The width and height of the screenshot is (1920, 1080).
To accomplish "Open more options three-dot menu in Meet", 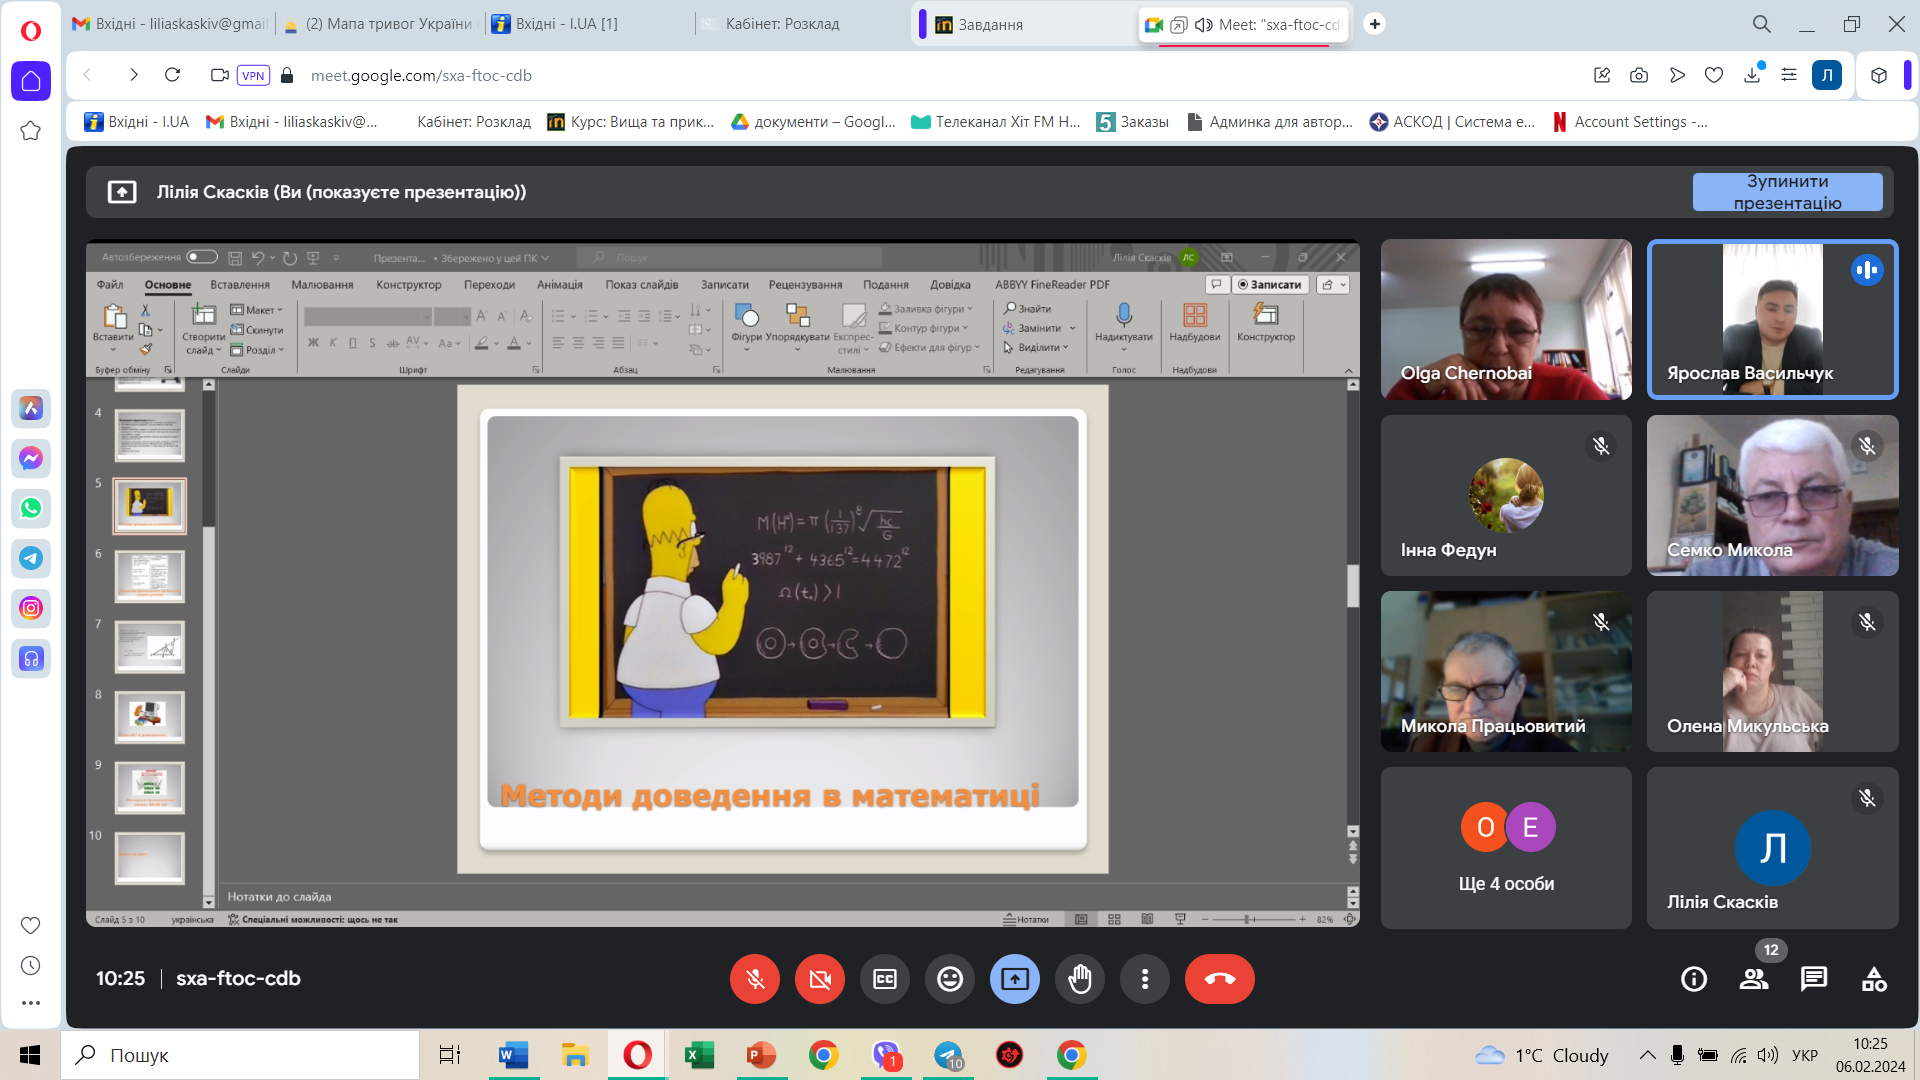I will (x=1145, y=979).
